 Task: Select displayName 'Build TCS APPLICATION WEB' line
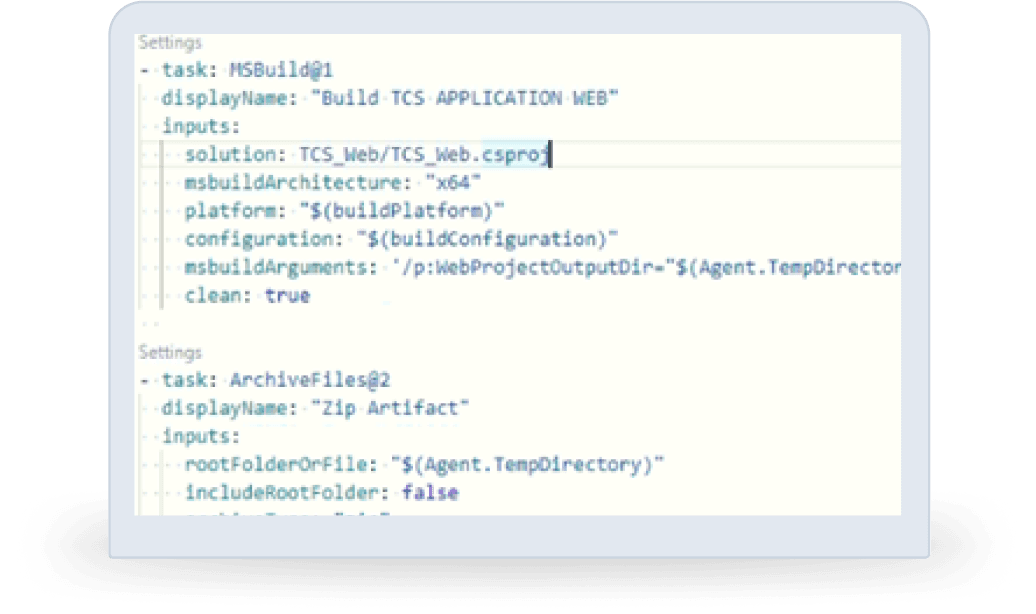click(x=390, y=98)
